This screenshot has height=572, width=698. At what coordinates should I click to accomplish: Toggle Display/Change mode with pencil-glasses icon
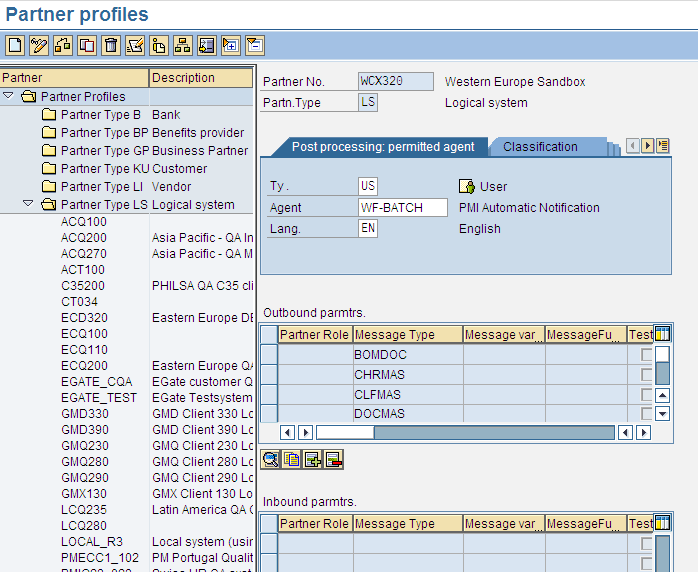39,45
